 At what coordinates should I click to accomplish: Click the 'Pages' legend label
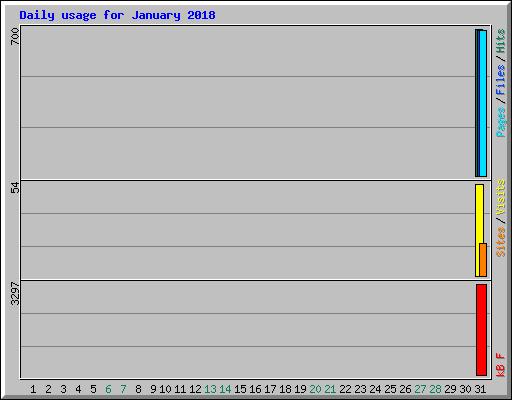500,122
